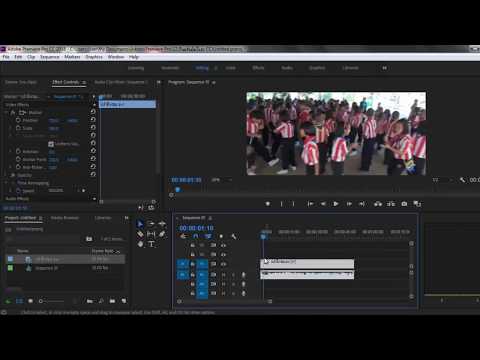
Task: Adjust the Project panel thumbnail zoom slider
Action: (x=52, y=301)
